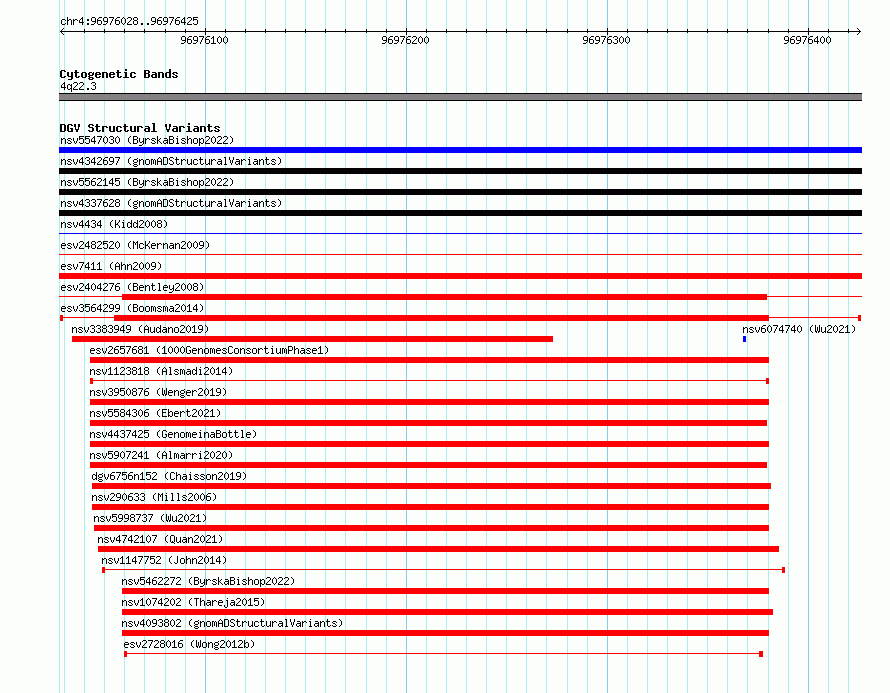Open nsv5584306 (Ebert2021) label
Viewport: 890px width, 693px height.
[x=156, y=413]
